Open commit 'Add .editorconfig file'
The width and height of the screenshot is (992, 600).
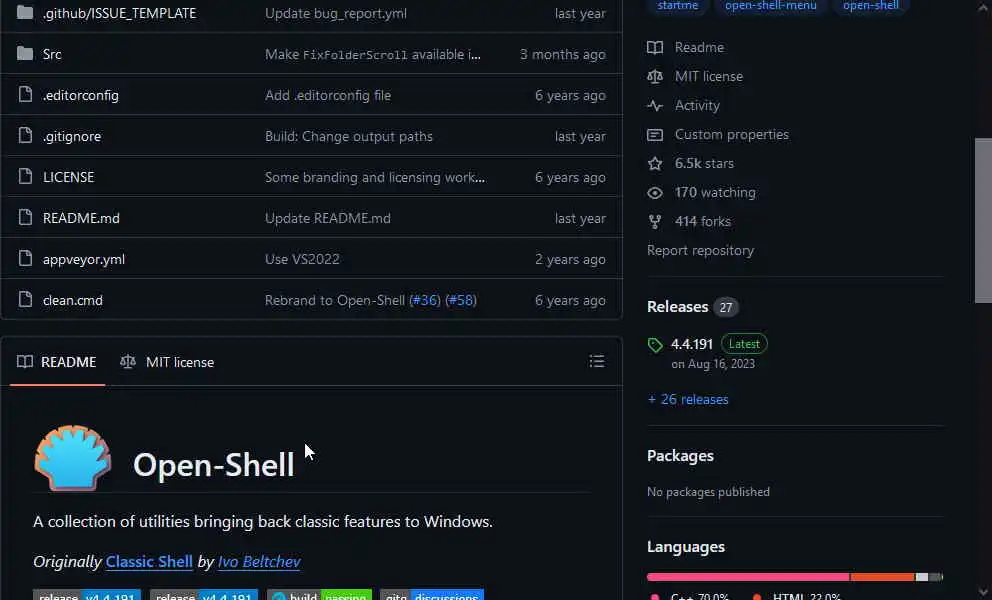[x=327, y=96]
